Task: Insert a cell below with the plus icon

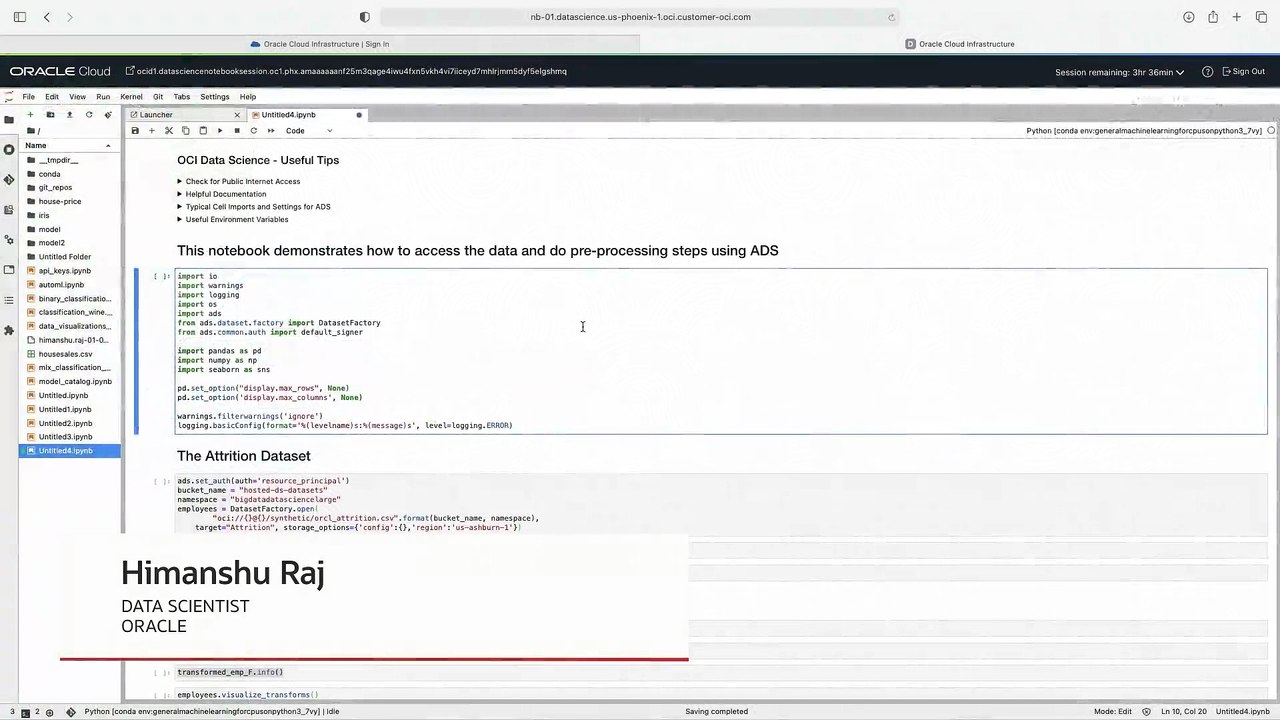Action: [x=152, y=131]
